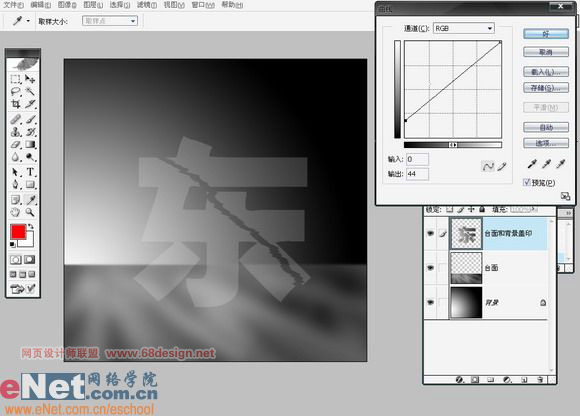Select the Type tool in toolbox

point(30,172)
